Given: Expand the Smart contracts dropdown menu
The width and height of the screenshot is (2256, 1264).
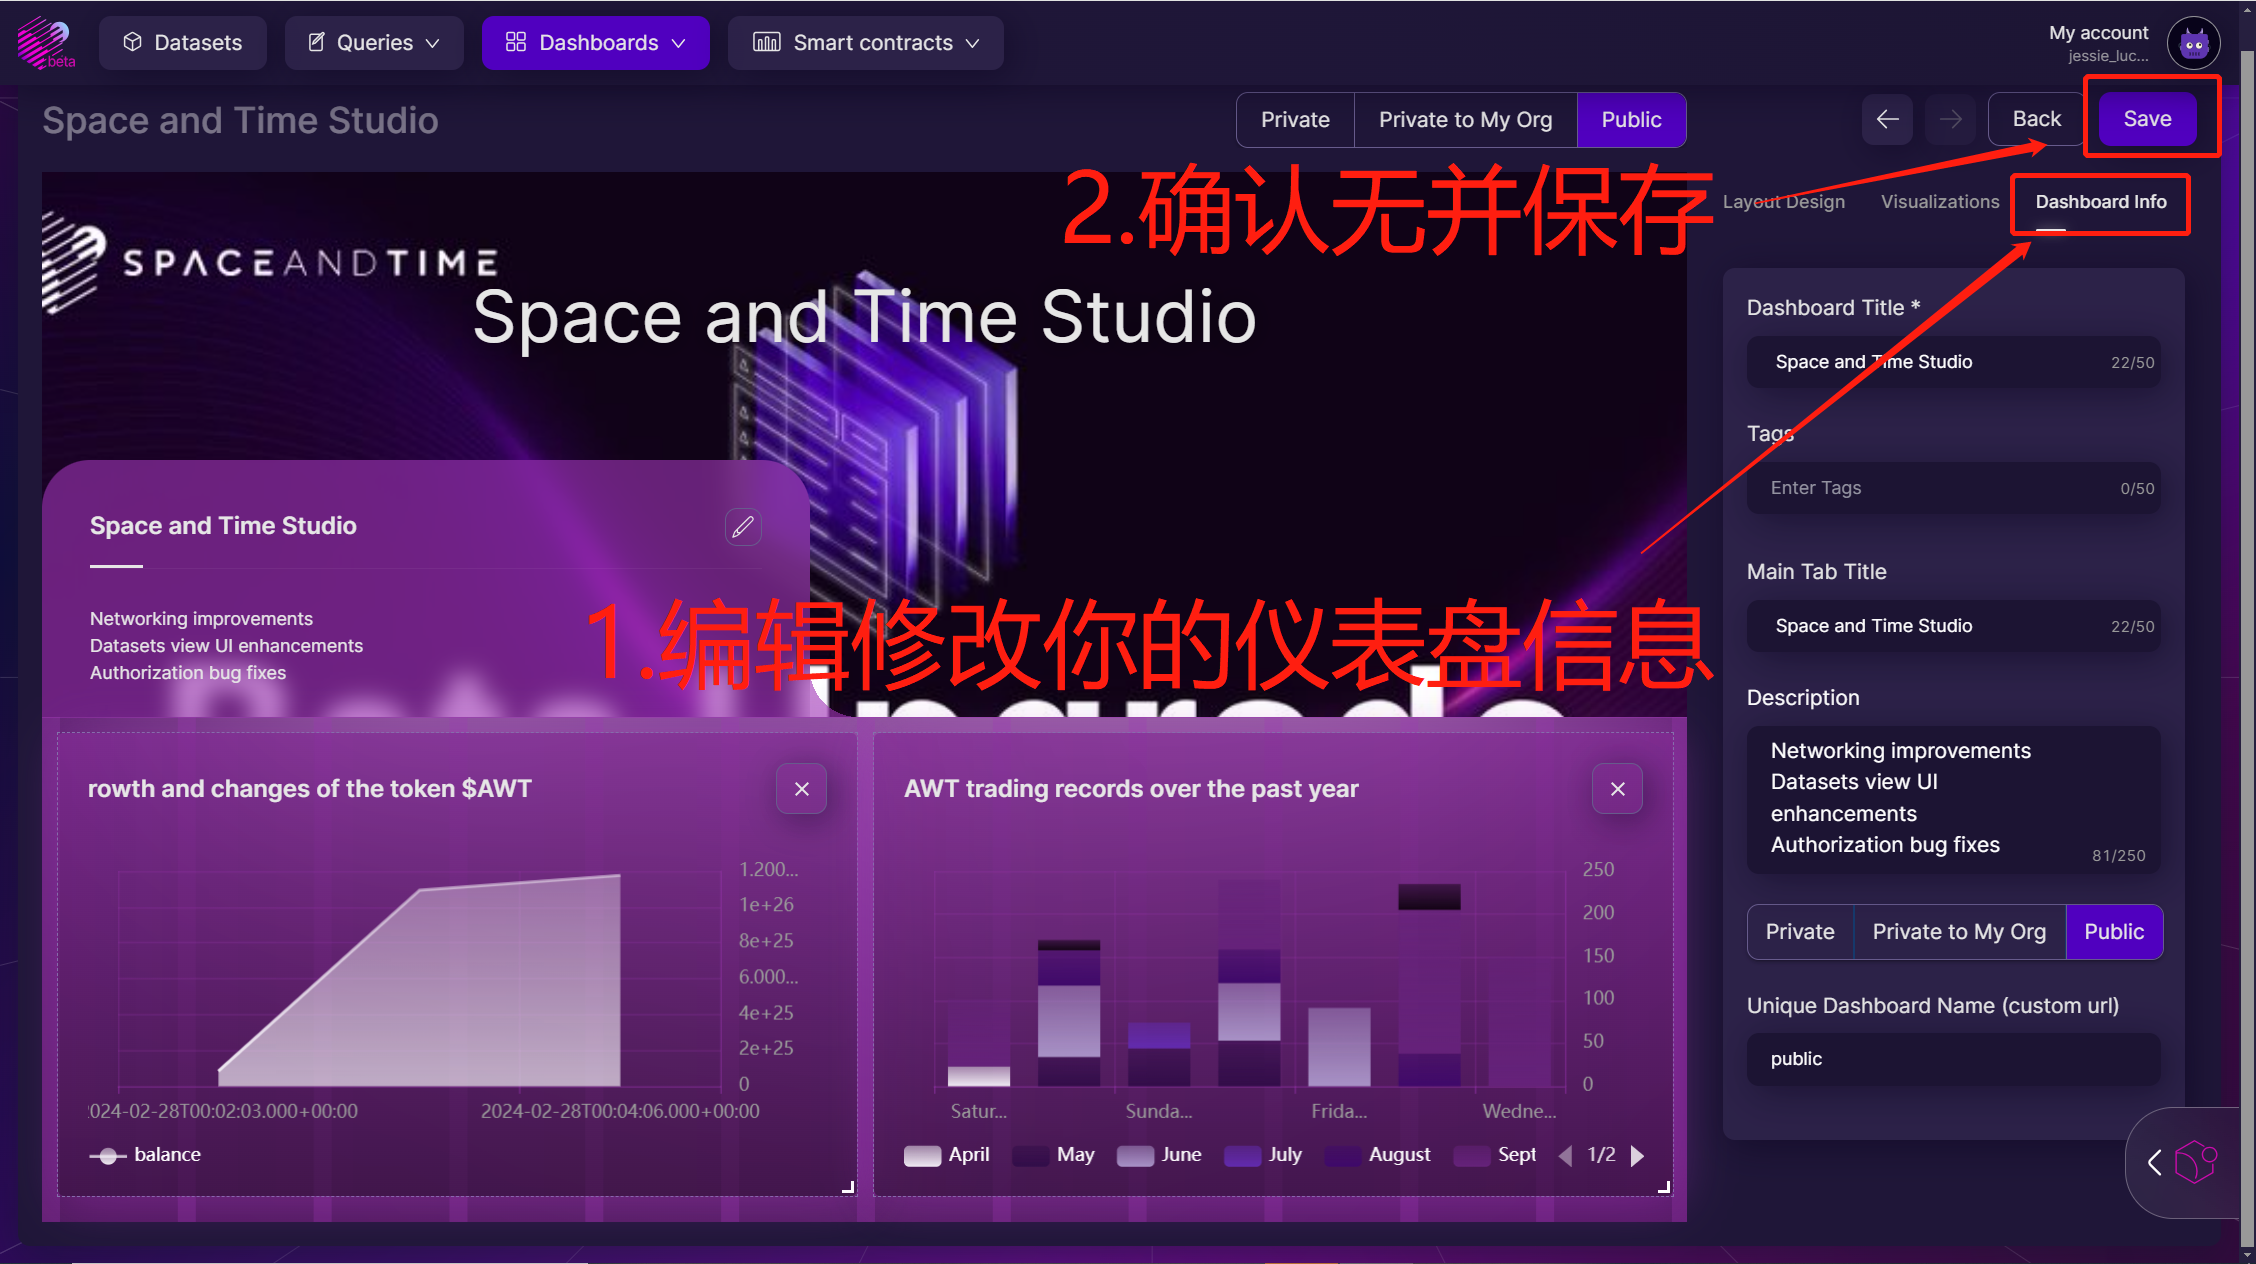Looking at the screenshot, I should 866,43.
